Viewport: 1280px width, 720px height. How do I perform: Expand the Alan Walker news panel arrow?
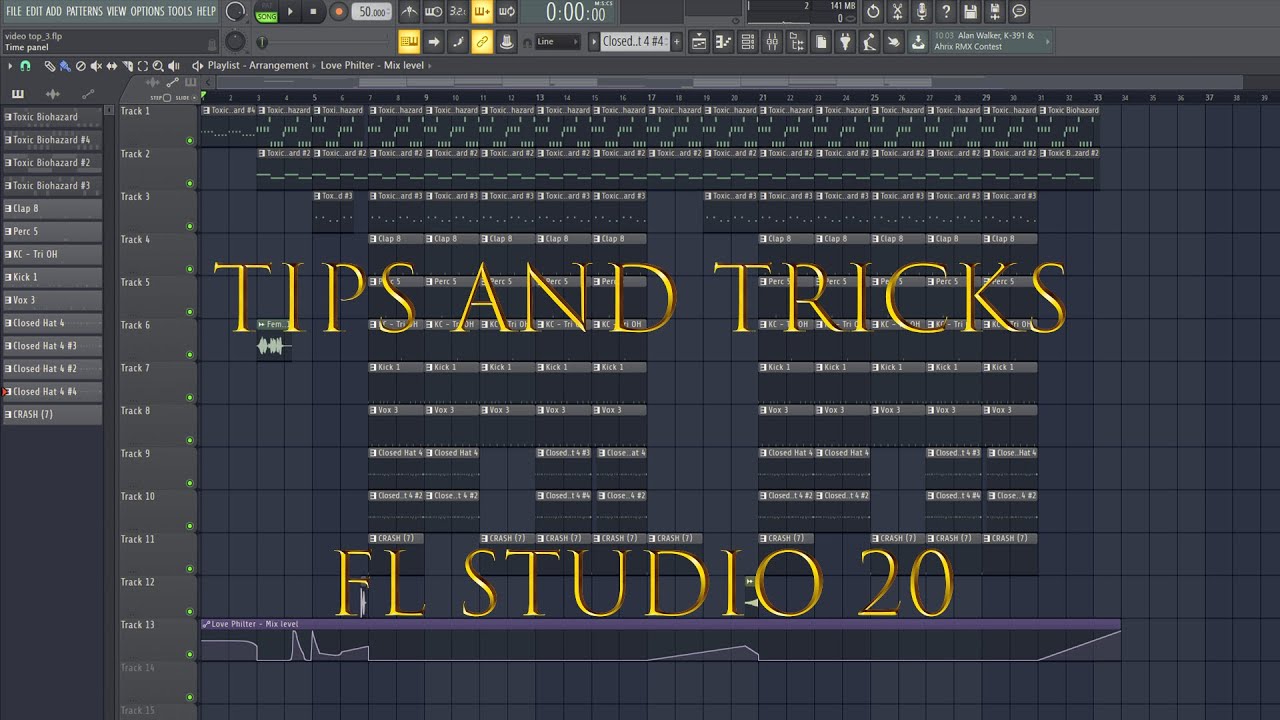click(x=1047, y=41)
